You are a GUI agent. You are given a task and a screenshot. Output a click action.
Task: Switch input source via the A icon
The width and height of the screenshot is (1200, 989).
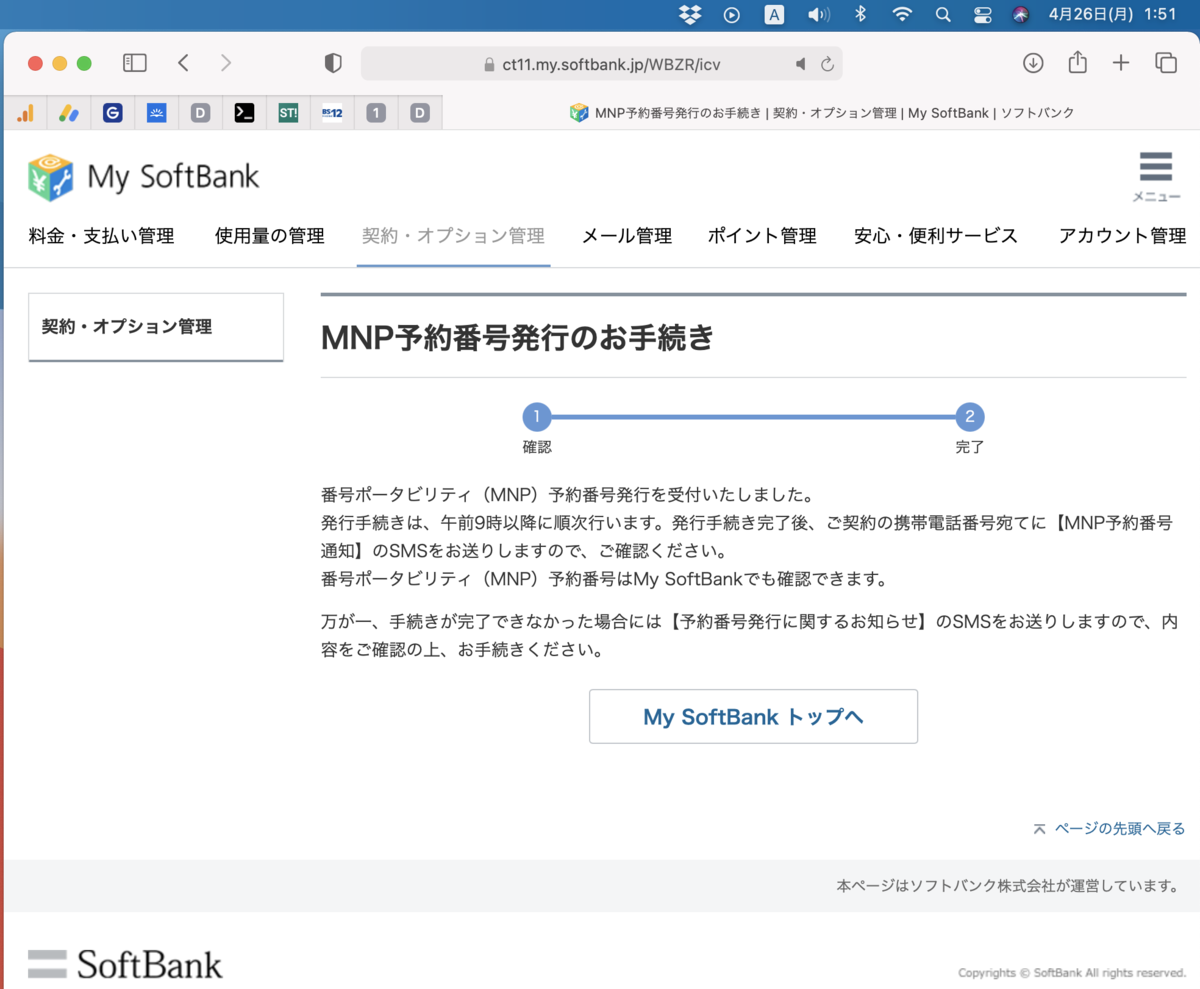pos(774,14)
